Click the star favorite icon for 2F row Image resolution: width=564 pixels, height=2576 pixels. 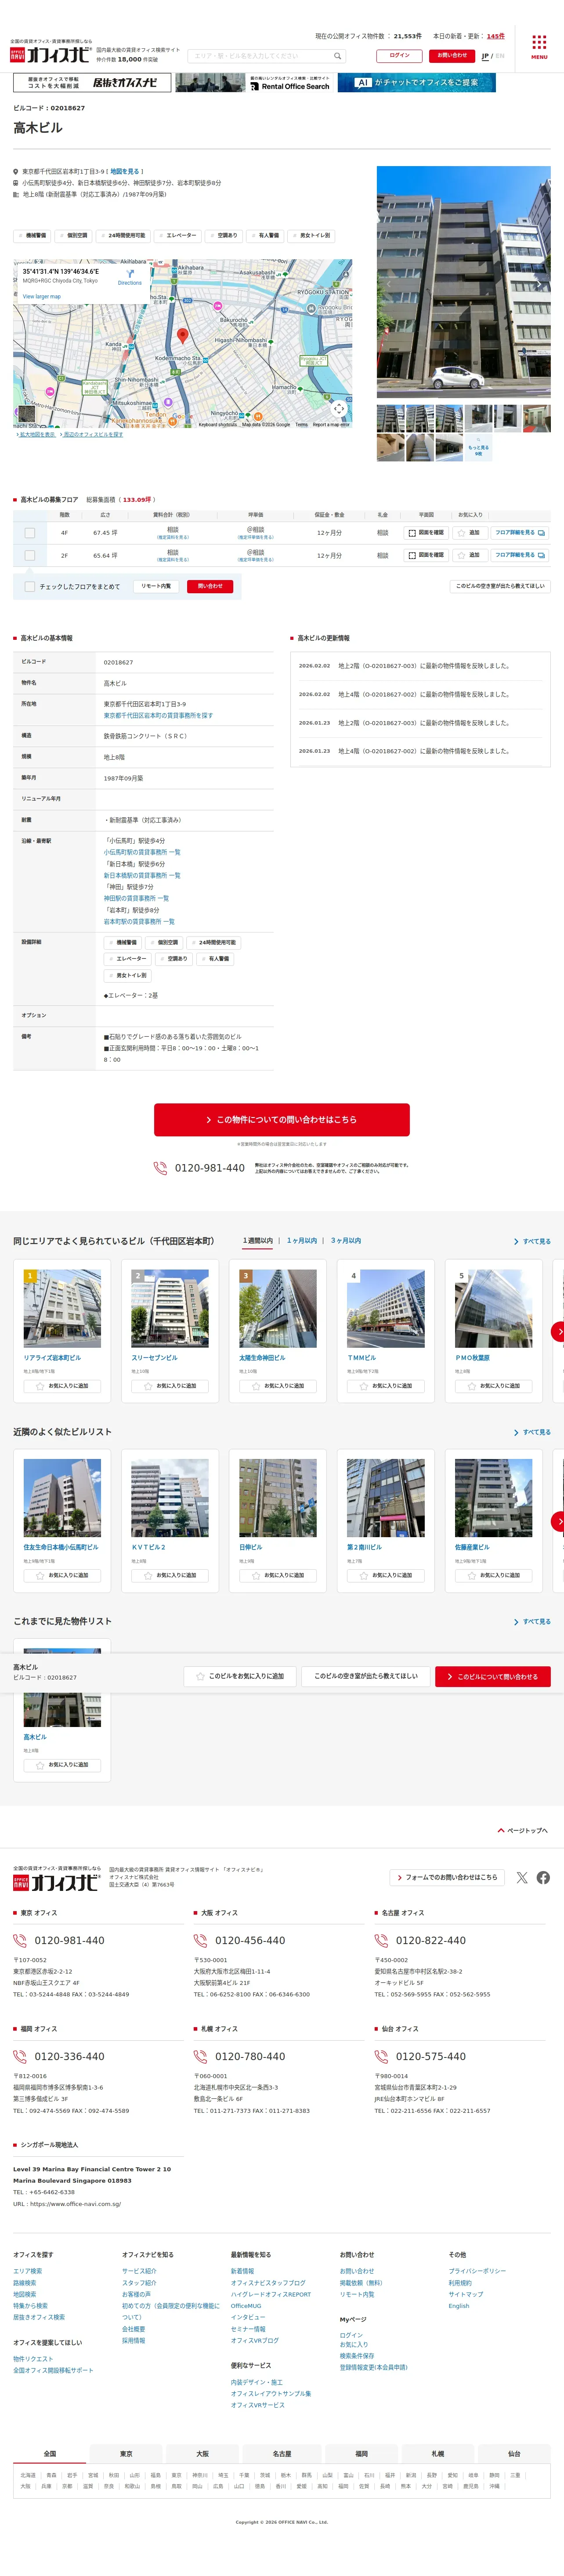click(463, 555)
